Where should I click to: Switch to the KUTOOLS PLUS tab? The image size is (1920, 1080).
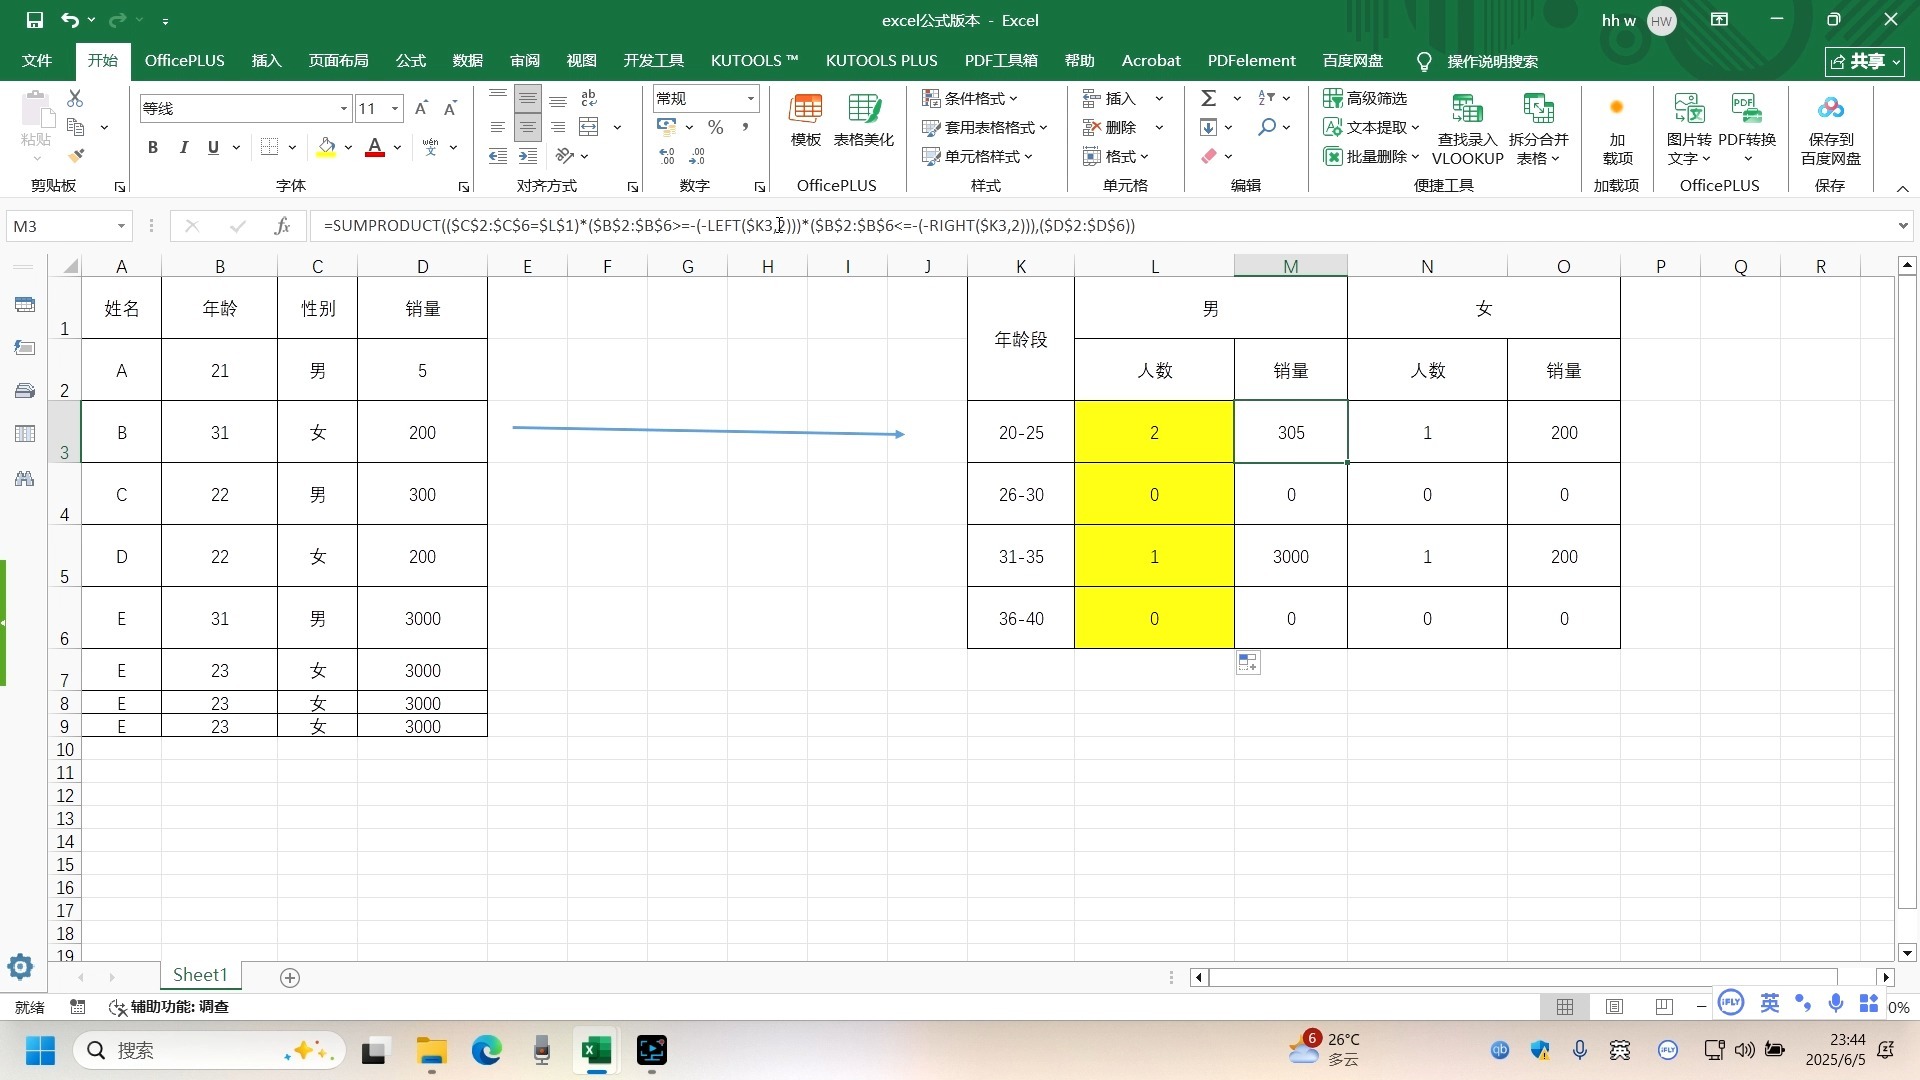(881, 61)
